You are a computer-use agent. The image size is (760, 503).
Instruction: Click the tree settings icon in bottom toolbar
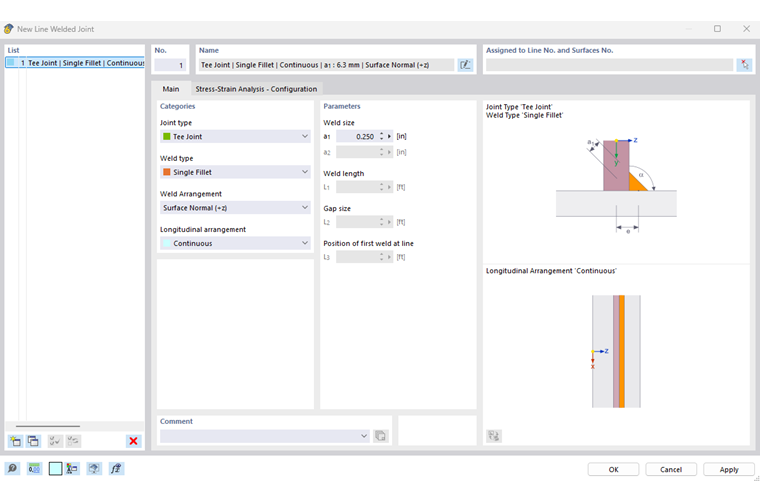tap(72, 469)
